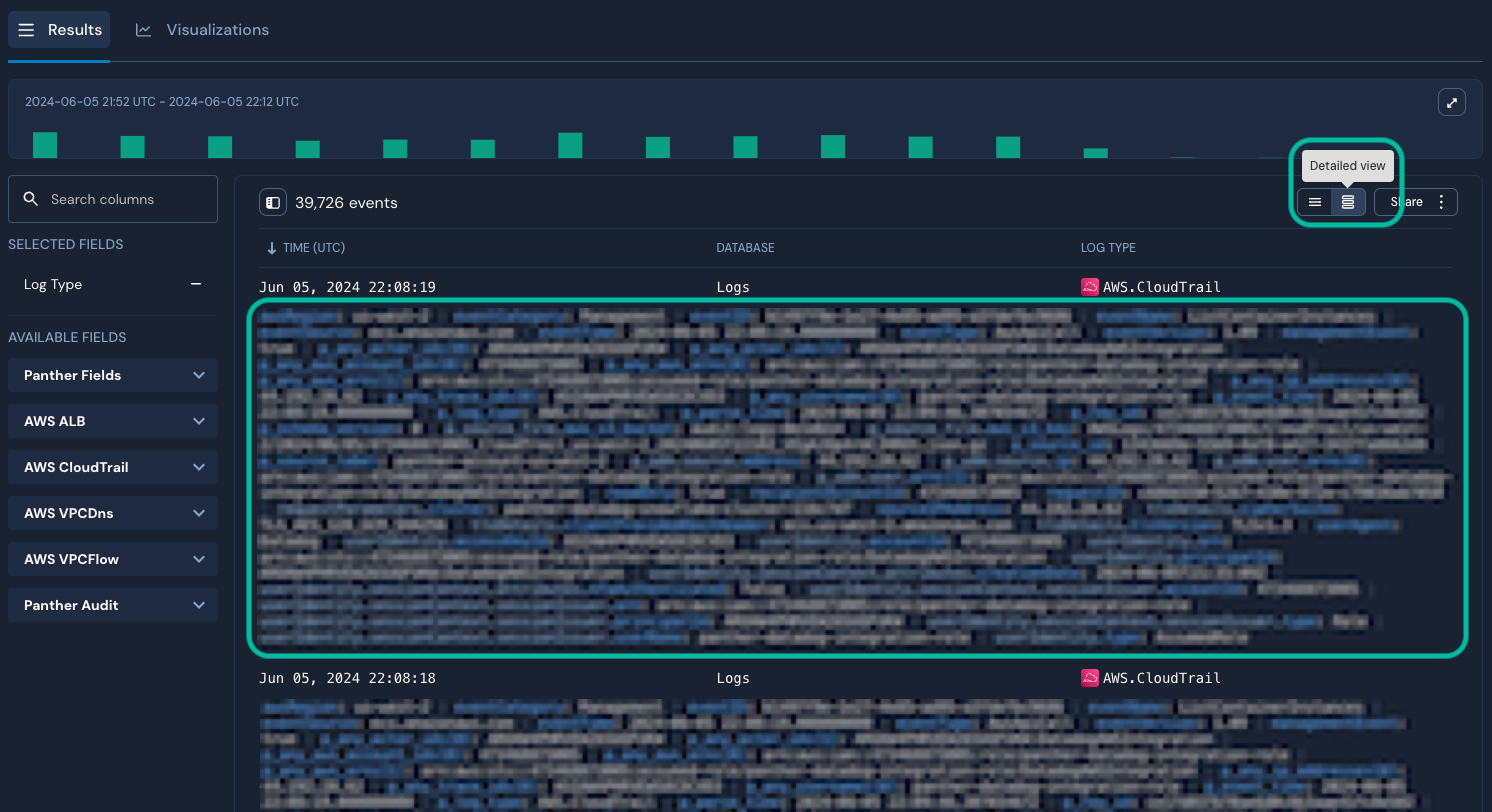Viewport: 1492px width, 812px height.
Task: Click the hamburger icon on the Results tab
Action: pos(26,29)
